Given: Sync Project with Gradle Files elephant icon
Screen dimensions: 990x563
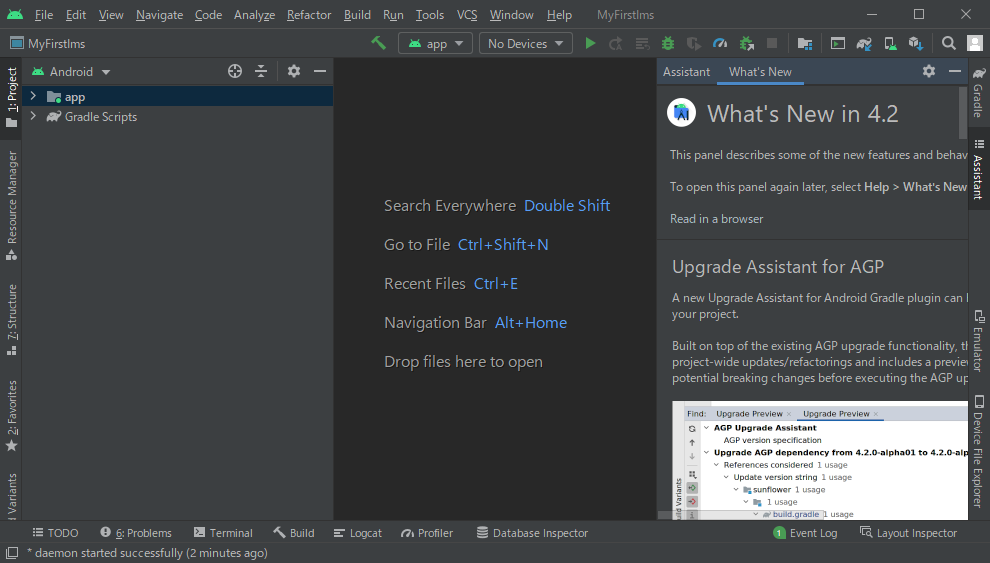Looking at the screenshot, I should click(x=864, y=43).
